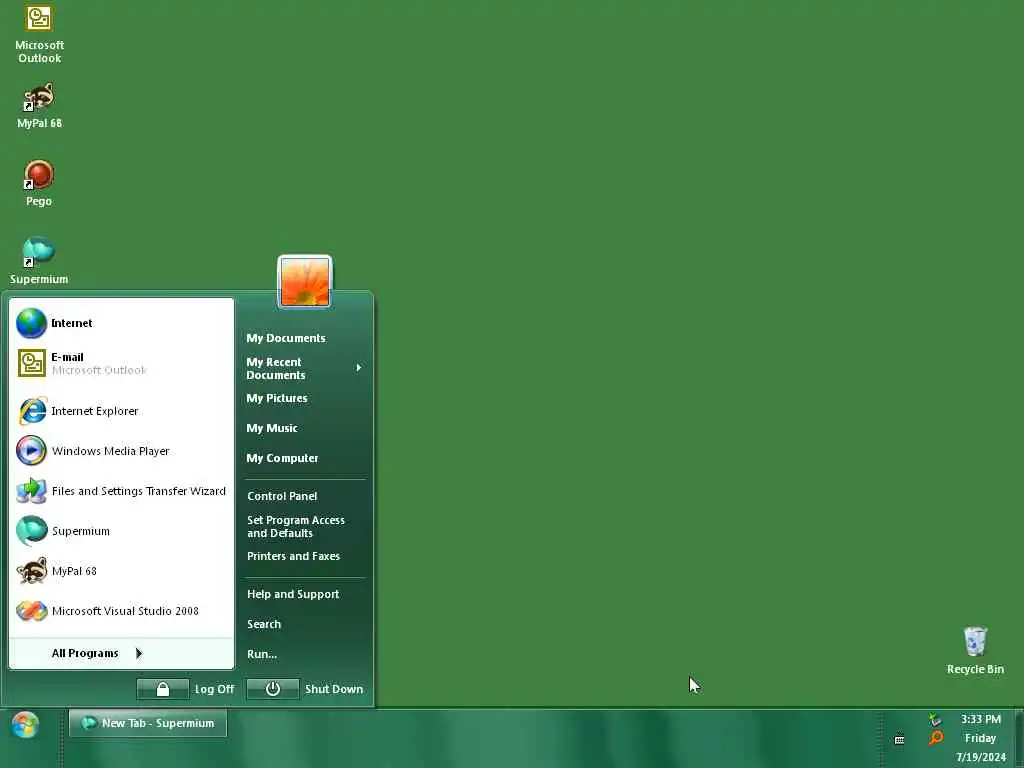Click the keyboard tray icon
The height and width of the screenshot is (768, 1024).
tap(899, 740)
